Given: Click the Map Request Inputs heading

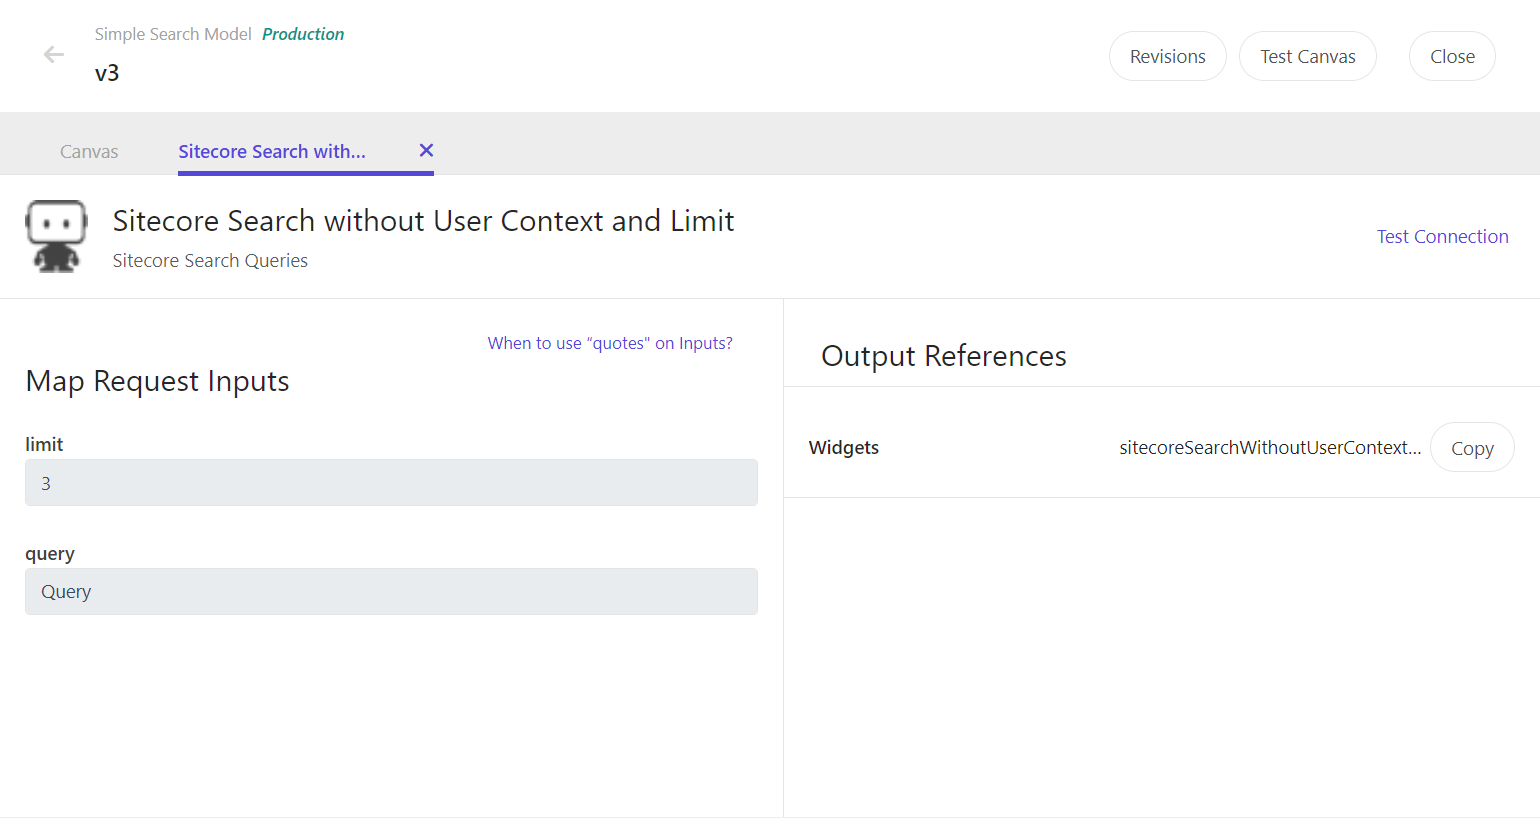Looking at the screenshot, I should point(157,381).
